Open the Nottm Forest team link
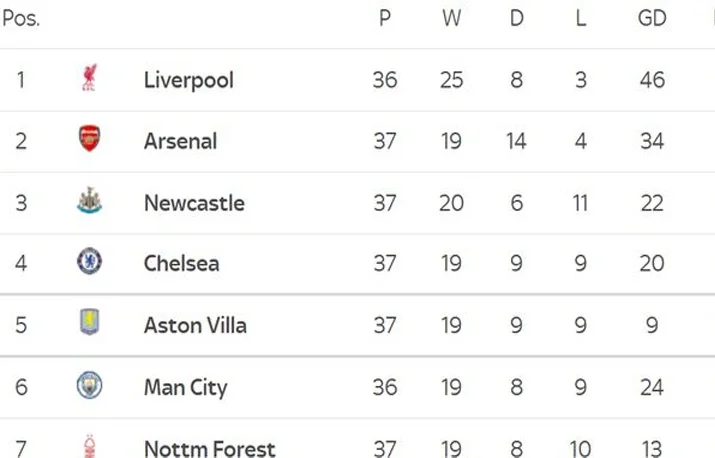715x458 pixels. point(210,448)
